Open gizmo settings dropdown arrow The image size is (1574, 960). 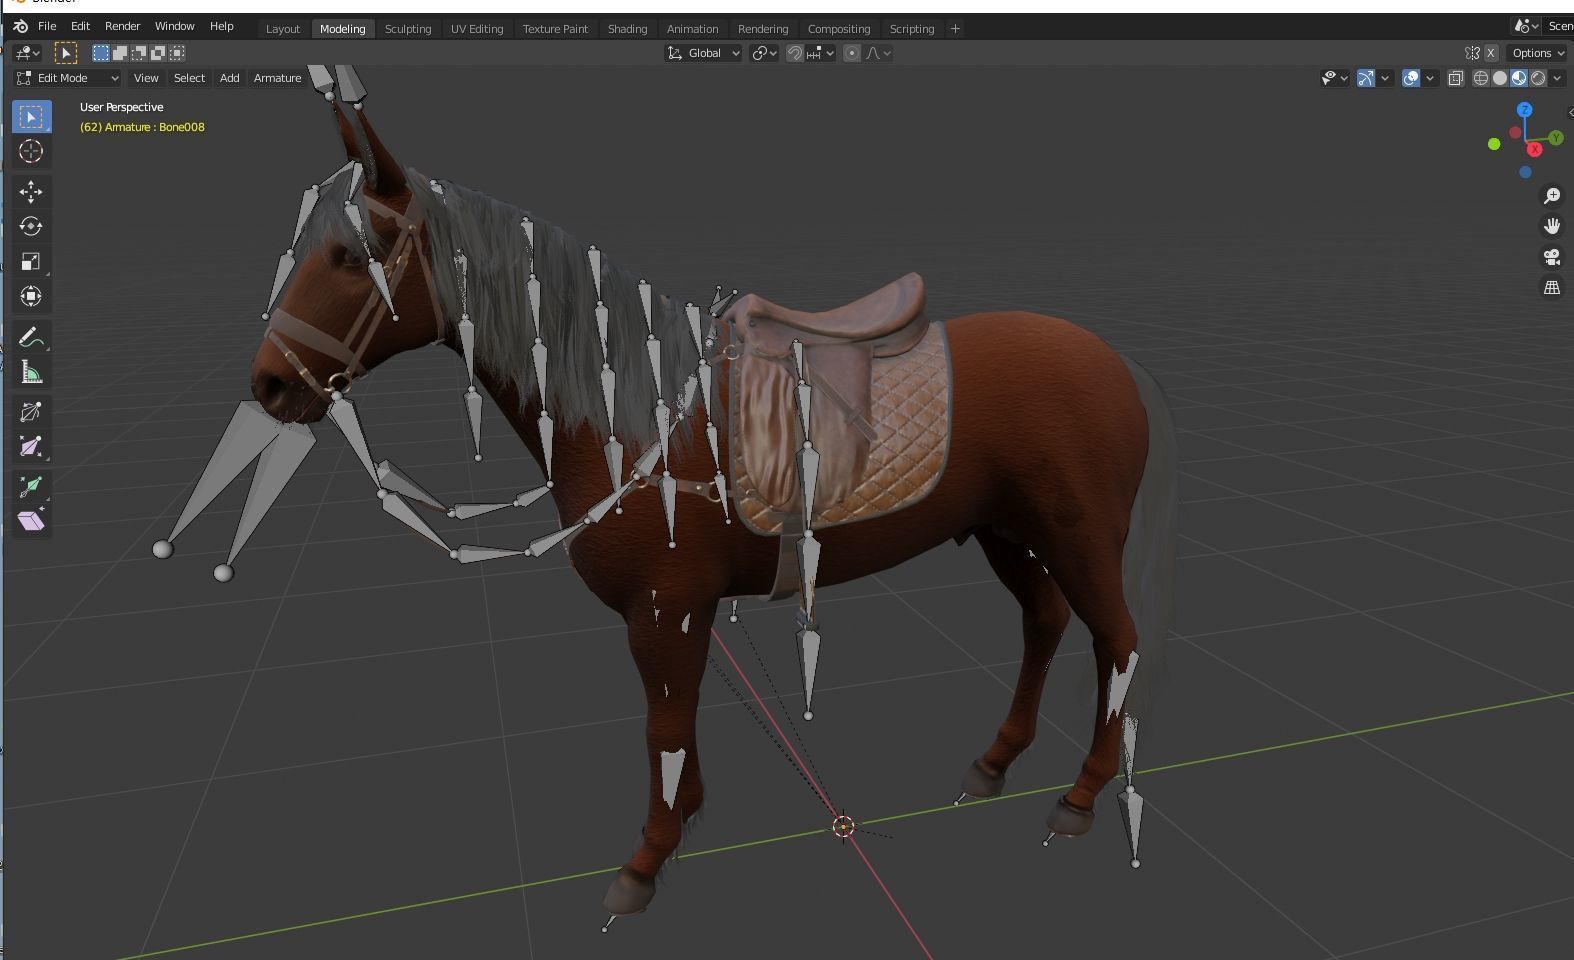[x=1385, y=78]
